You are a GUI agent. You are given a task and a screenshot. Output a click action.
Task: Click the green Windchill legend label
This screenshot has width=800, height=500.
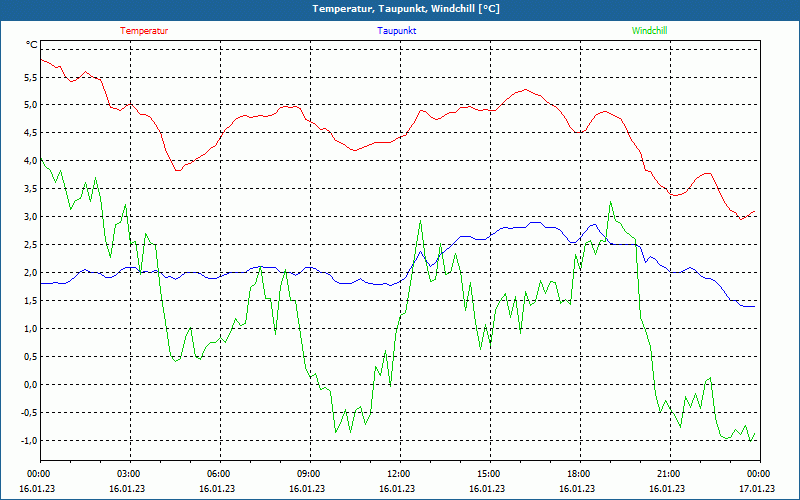649,31
